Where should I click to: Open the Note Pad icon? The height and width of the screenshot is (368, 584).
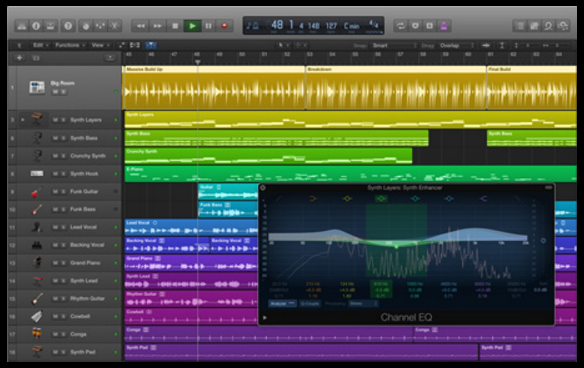point(534,26)
